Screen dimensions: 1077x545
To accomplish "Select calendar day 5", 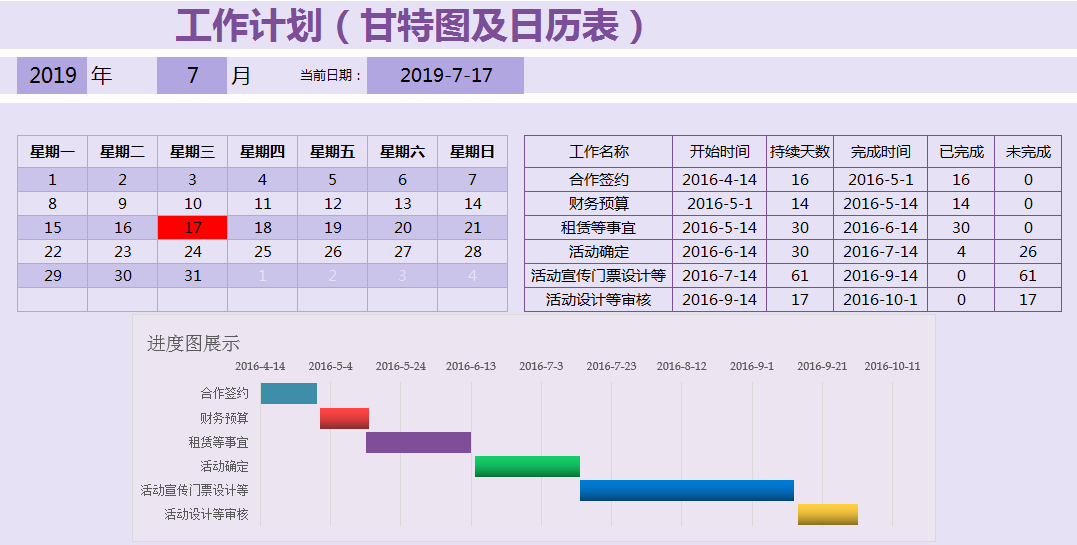I will pos(332,179).
